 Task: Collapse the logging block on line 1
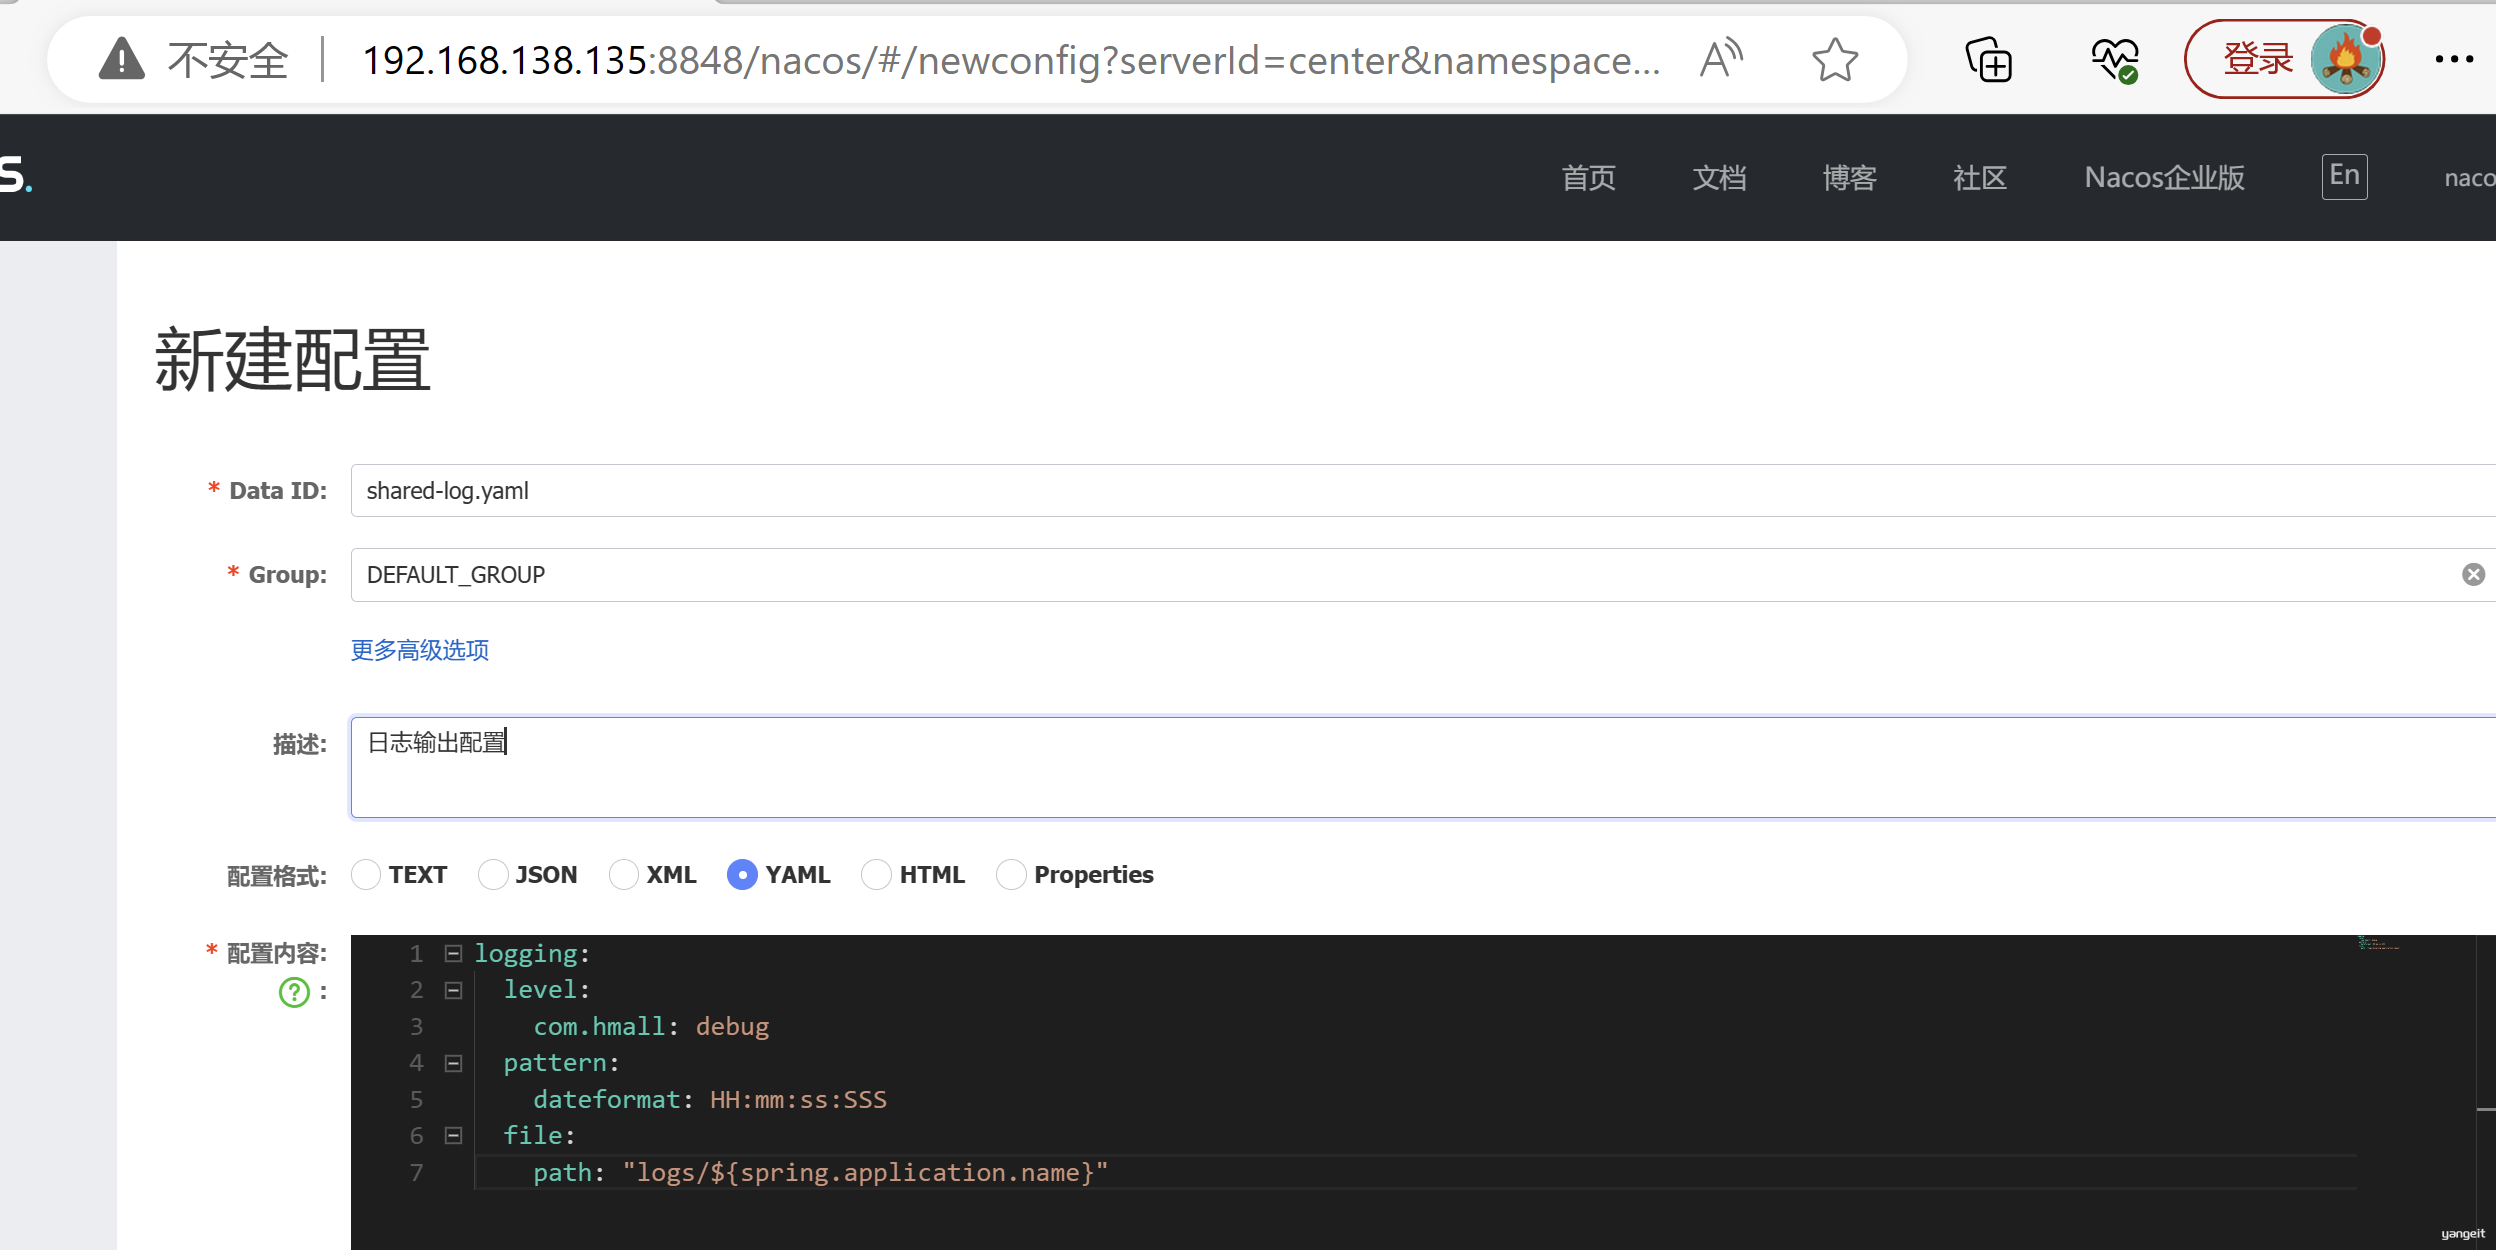[453, 953]
